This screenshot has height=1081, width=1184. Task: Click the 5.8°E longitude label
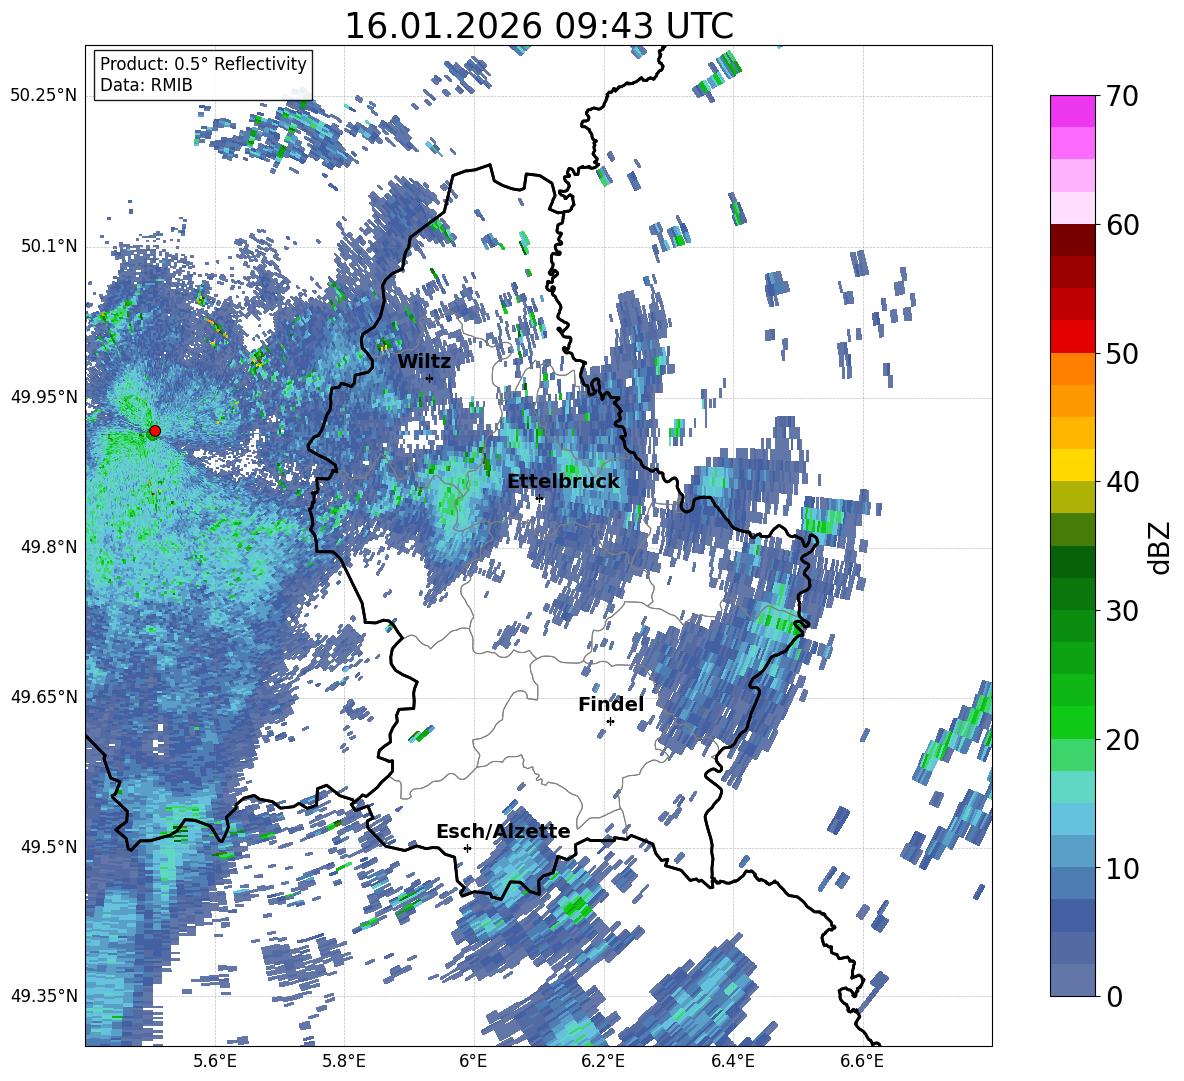[x=344, y=1061]
